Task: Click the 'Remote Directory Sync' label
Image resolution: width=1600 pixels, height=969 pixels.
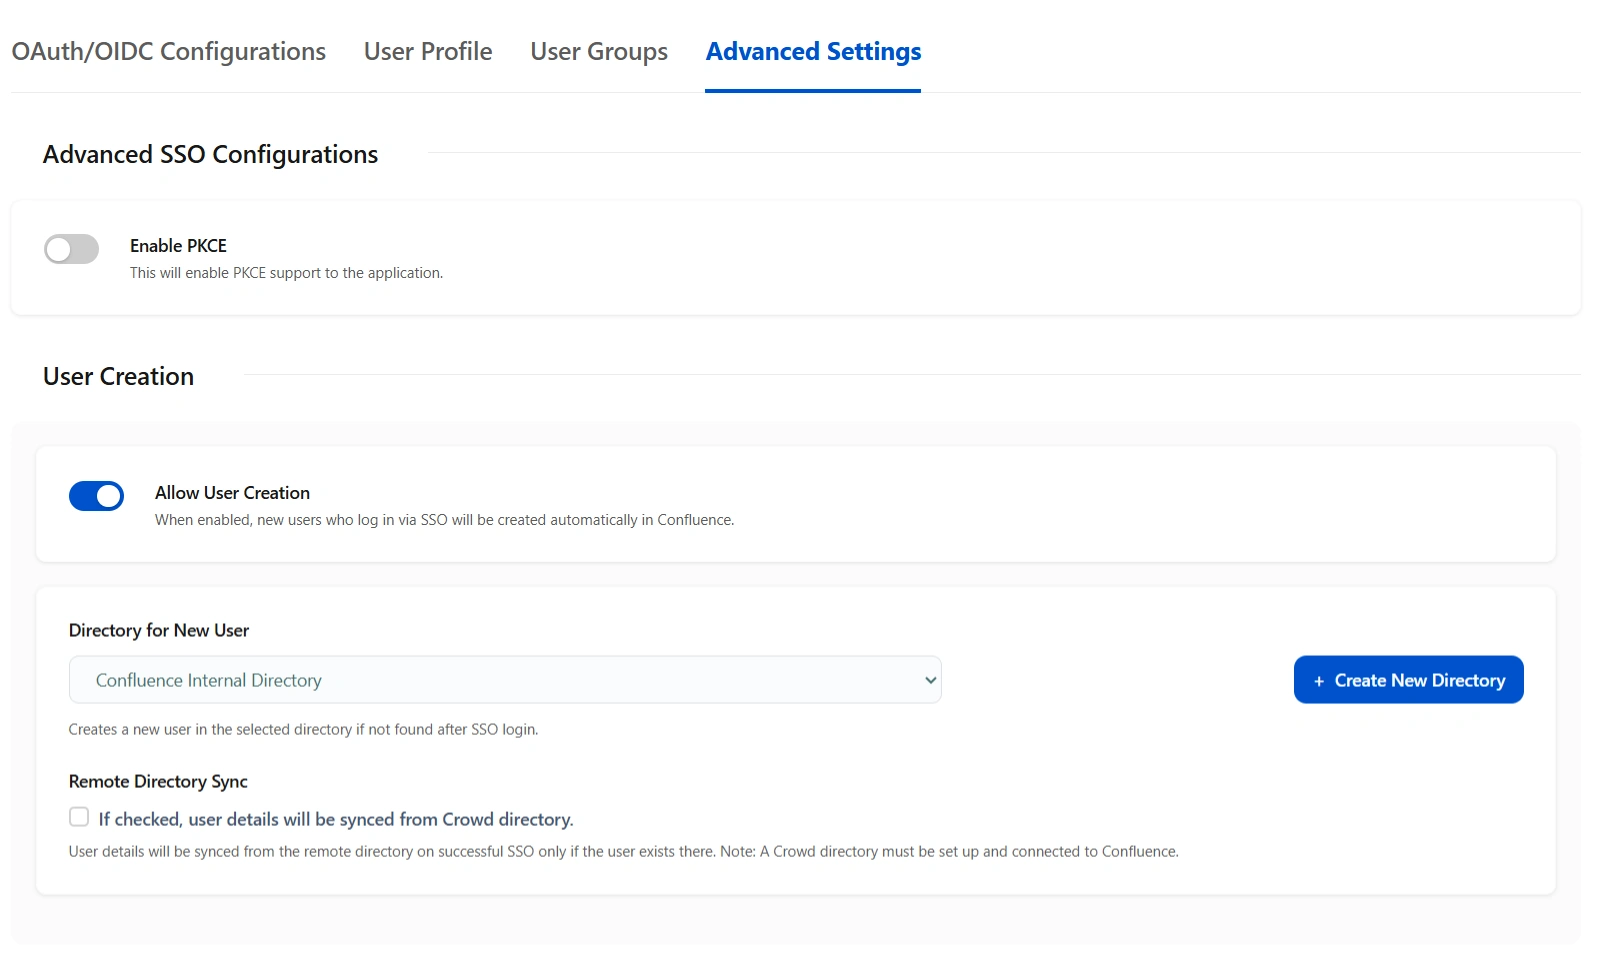Action: pyautogui.click(x=158, y=782)
